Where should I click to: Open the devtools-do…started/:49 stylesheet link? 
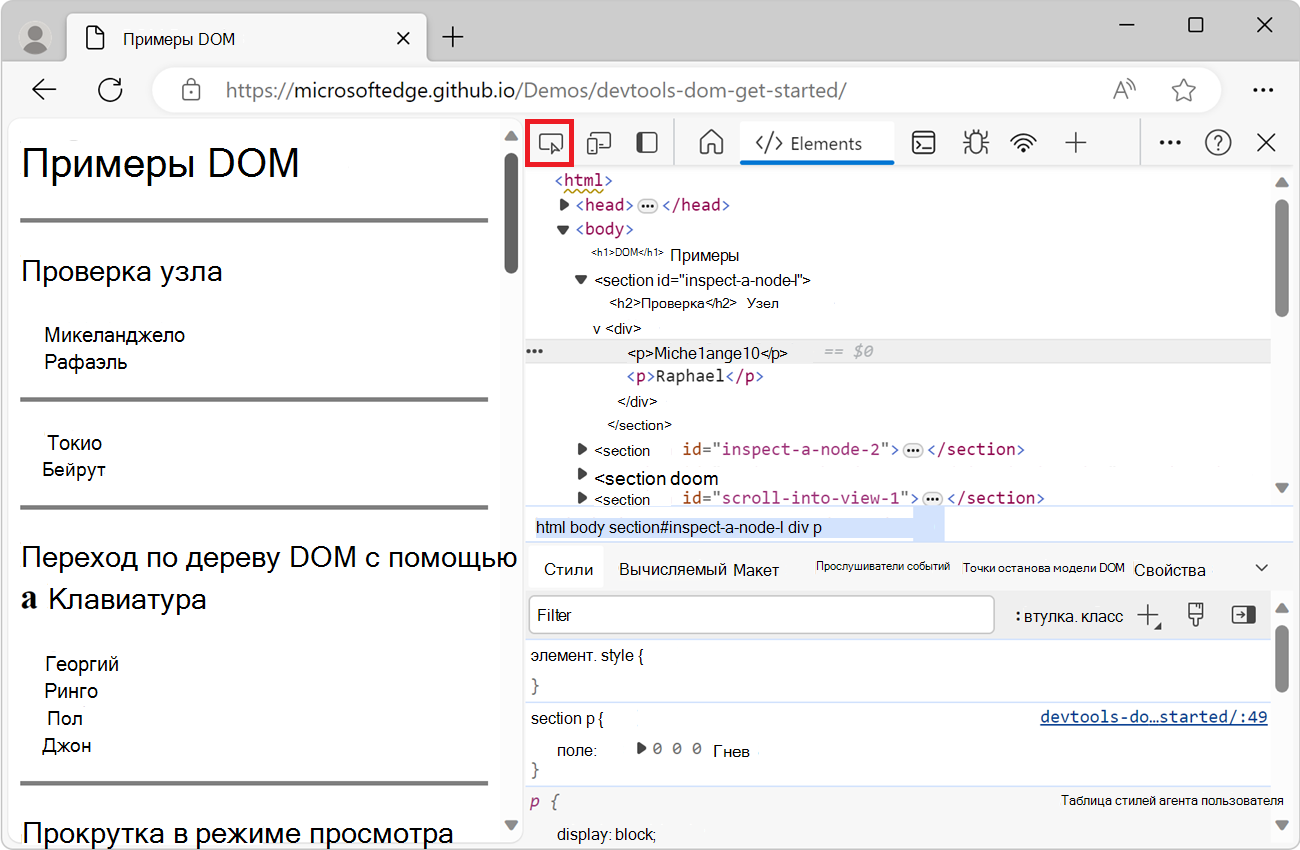(x=1153, y=716)
